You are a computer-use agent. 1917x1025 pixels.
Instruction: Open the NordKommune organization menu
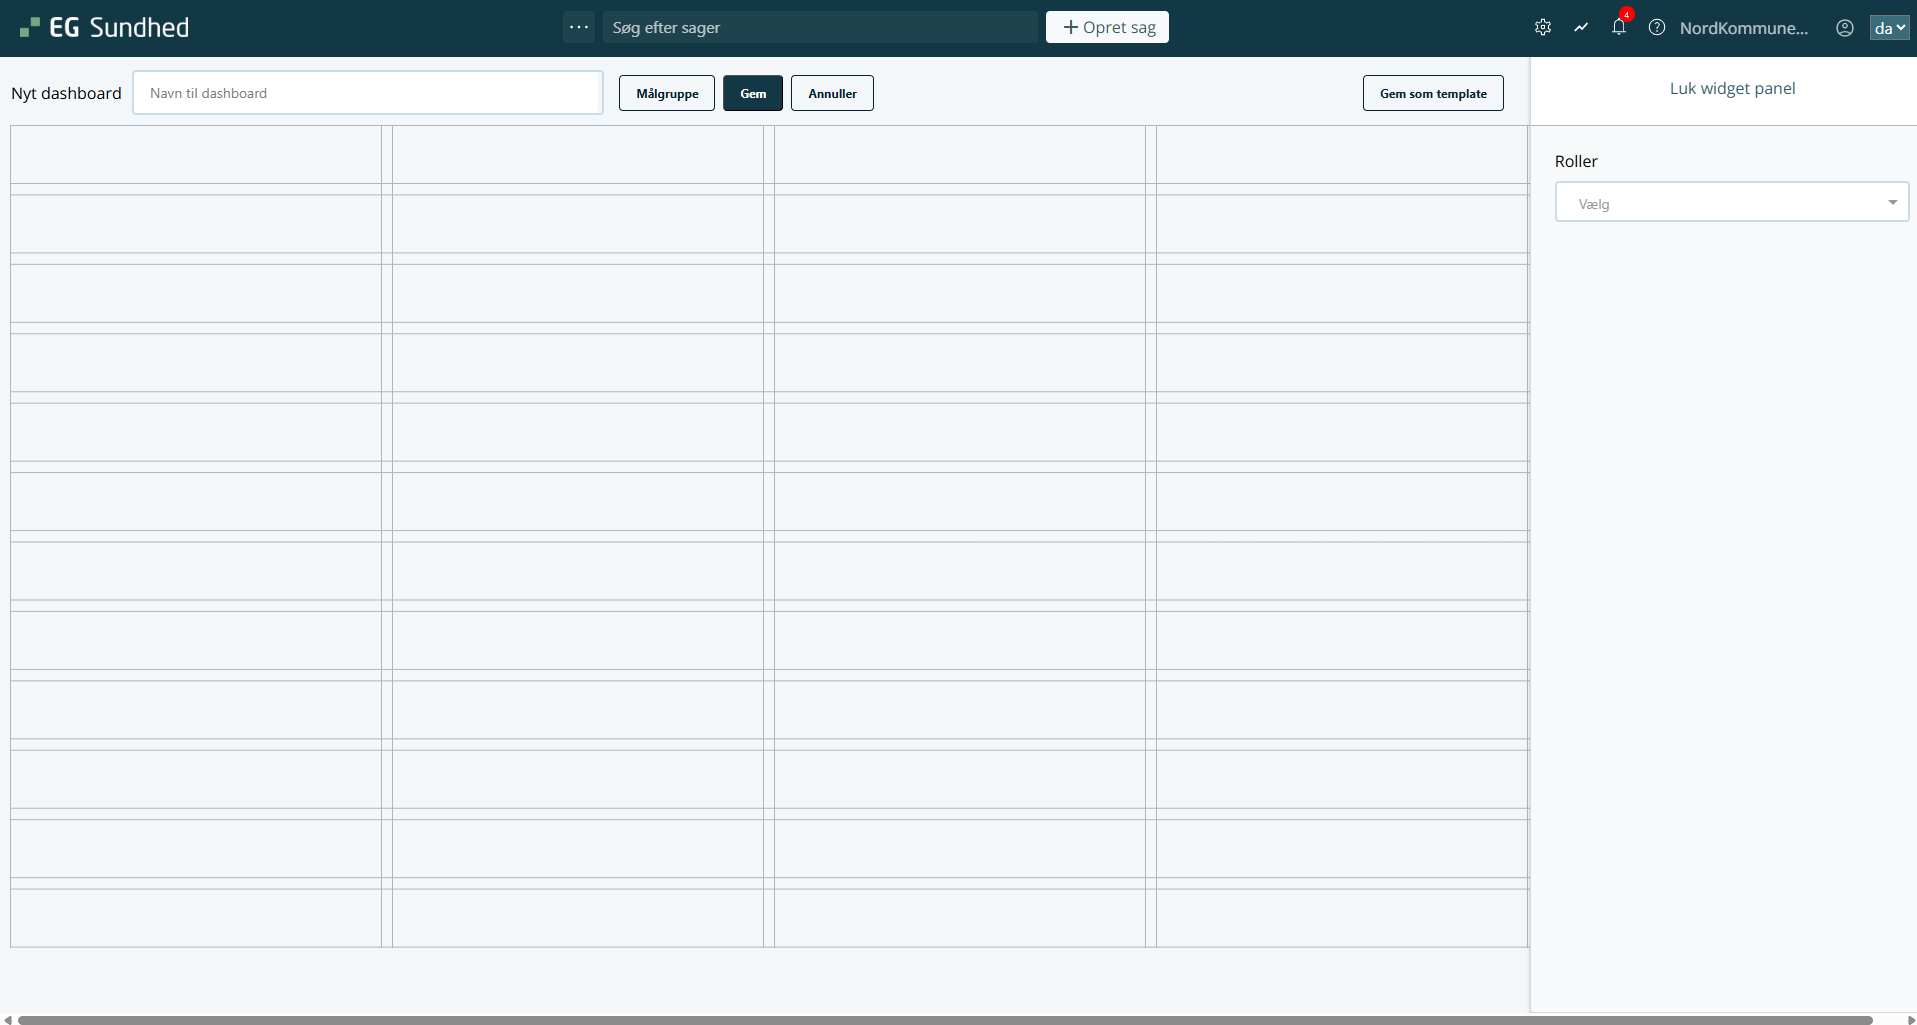coord(1743,28)
